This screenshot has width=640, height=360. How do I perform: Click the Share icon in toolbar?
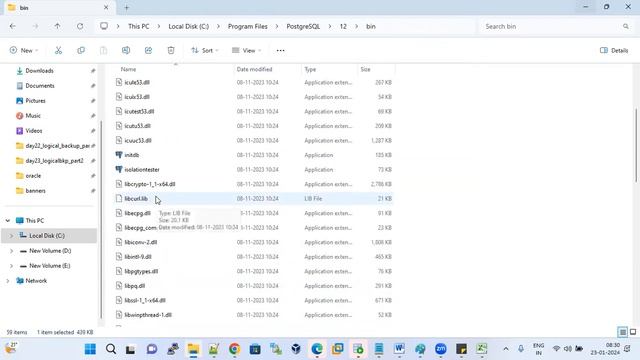(x=148, y=50)
